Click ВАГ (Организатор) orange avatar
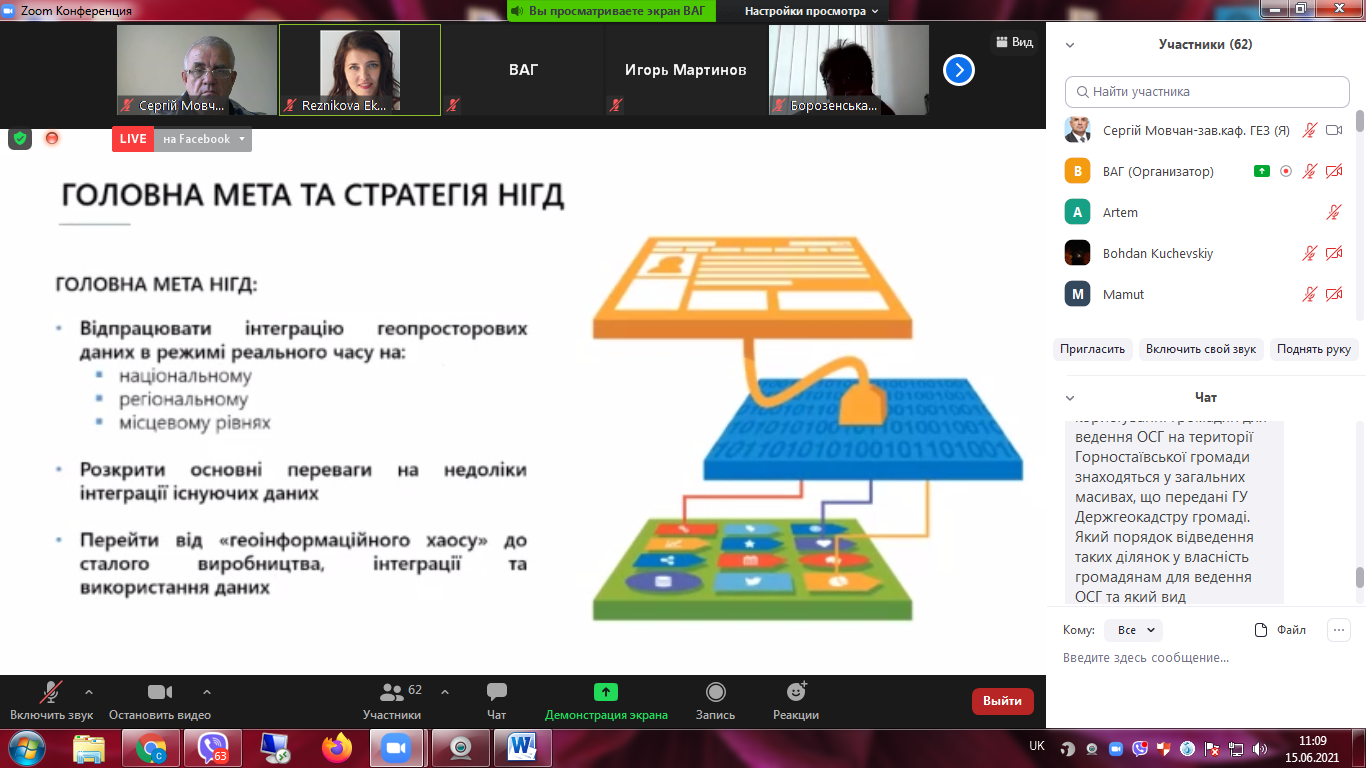This screenshot has width=1366, height=768. pos(1077,171)
